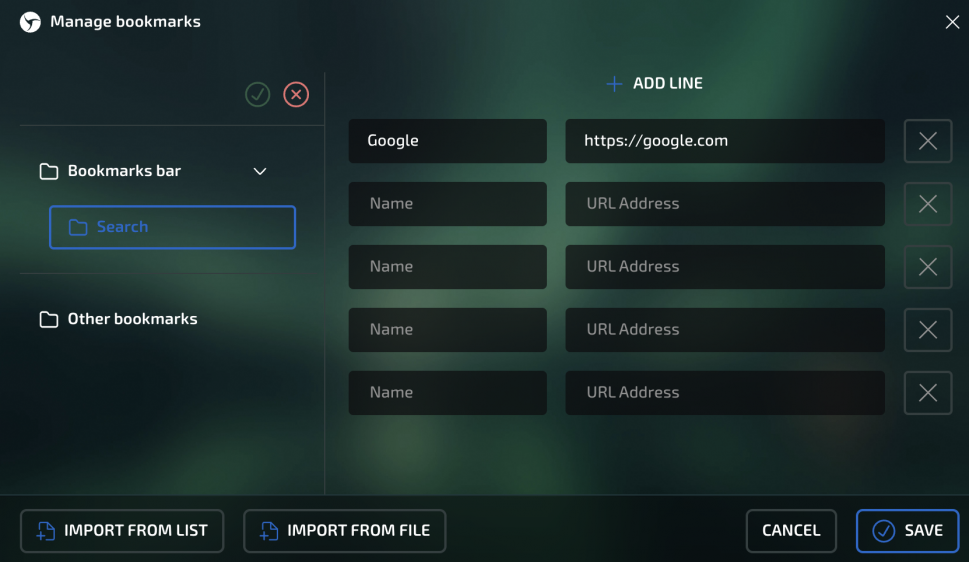Focus the https://google.com URL field
Screen dimensions: 969x562
click(725, 141)
